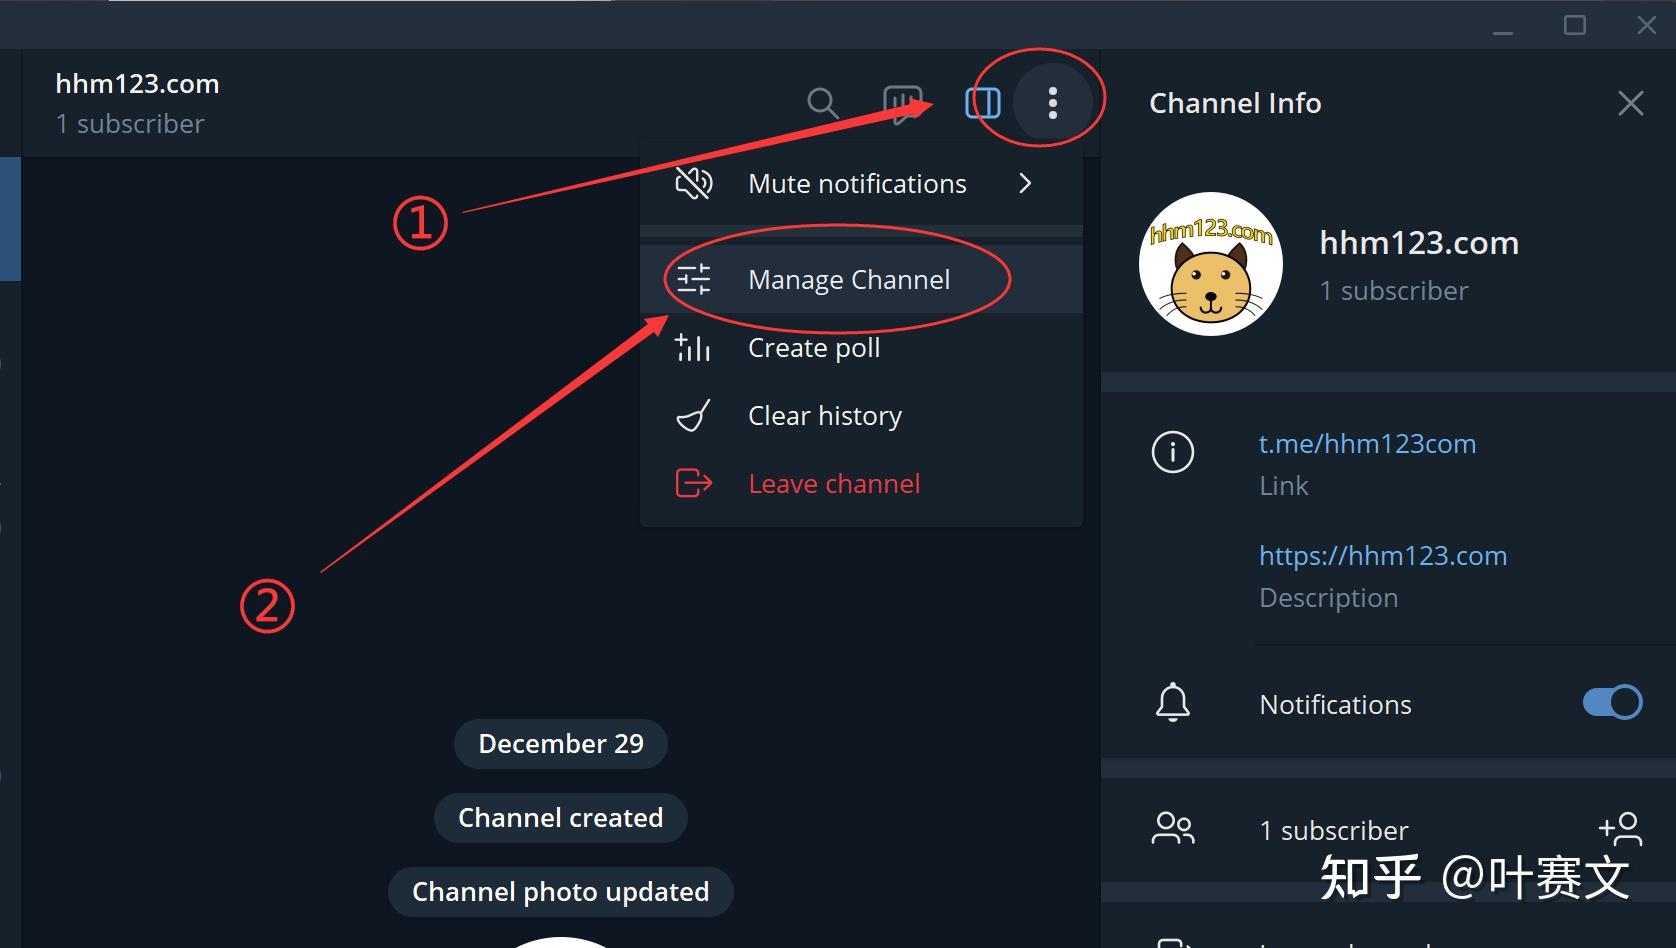The height and width of the screenshot is (948, 1676).
Task: Click the three-dot more options button
Action: [1052, 103]
